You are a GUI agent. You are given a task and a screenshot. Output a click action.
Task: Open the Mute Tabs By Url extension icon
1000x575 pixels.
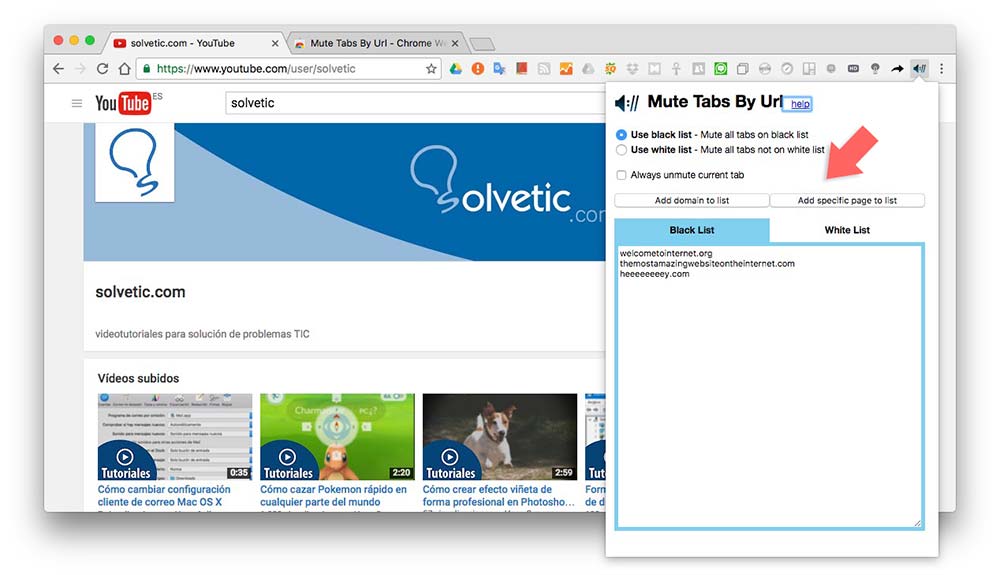pyautogui.click(x=919, y=68)
